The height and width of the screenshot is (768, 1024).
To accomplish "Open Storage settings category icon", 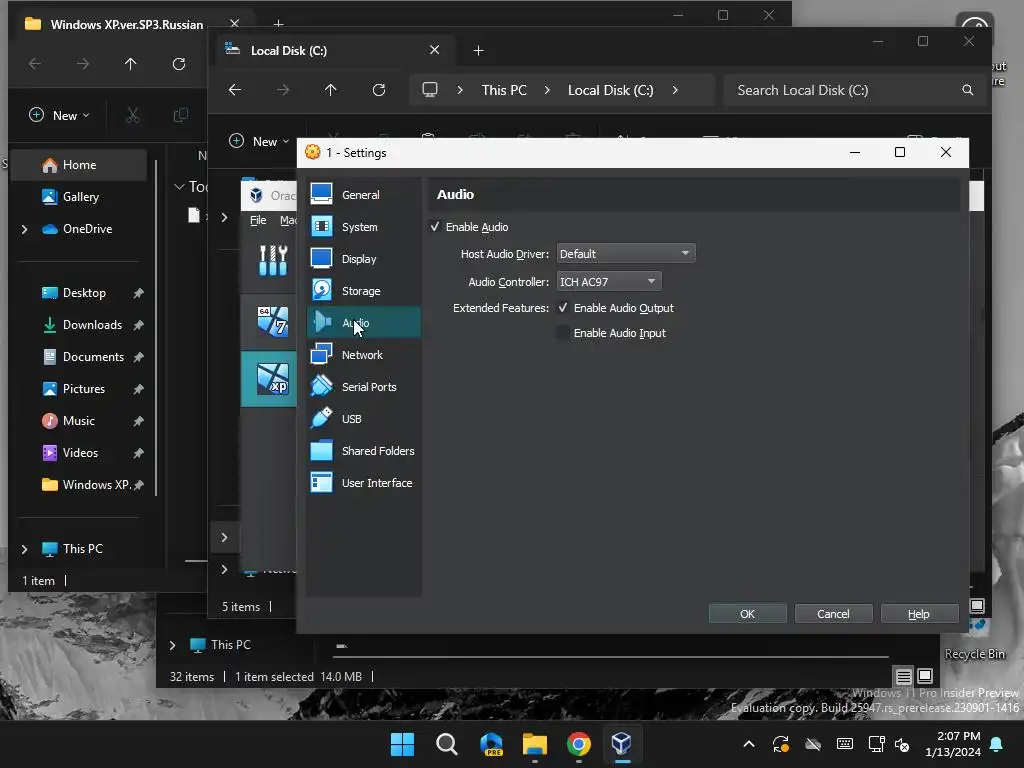I will point(321,291).
